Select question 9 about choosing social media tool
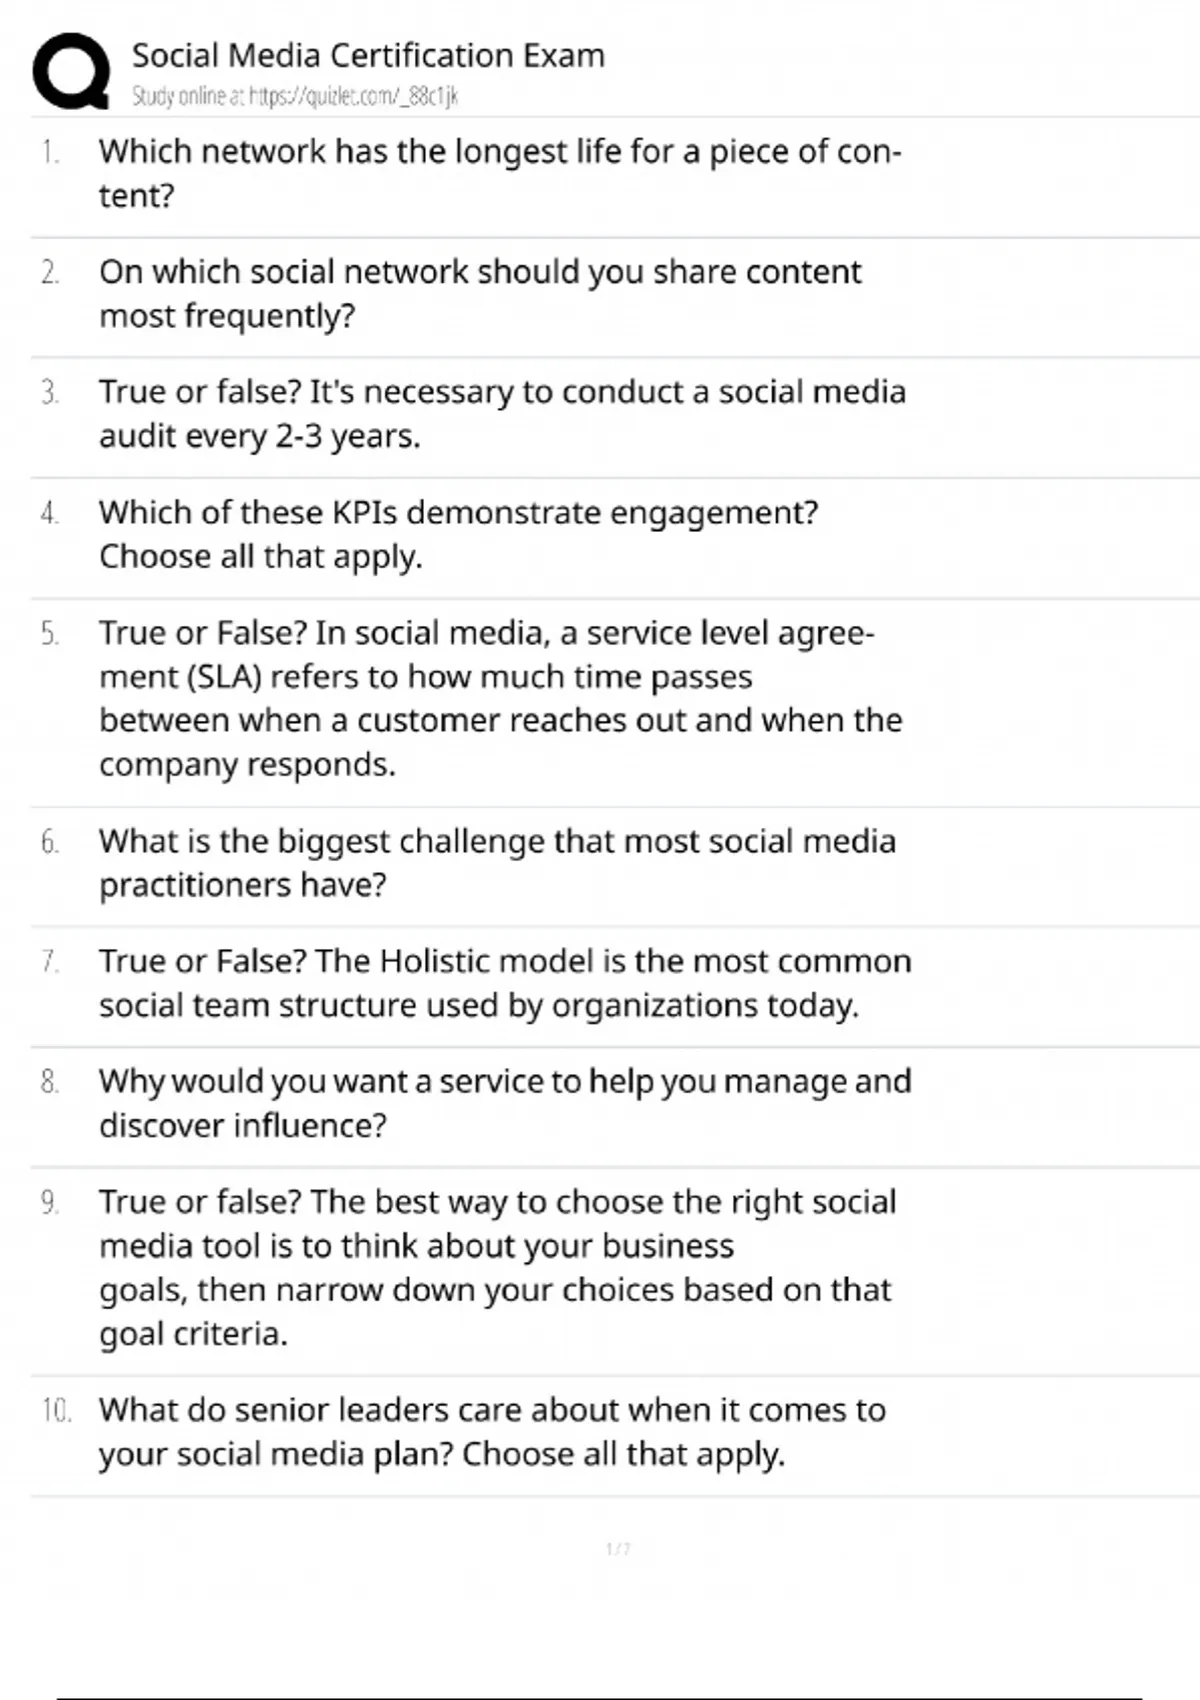This screenshot has width=1200, height=1700. click(x=497, y=1267)
